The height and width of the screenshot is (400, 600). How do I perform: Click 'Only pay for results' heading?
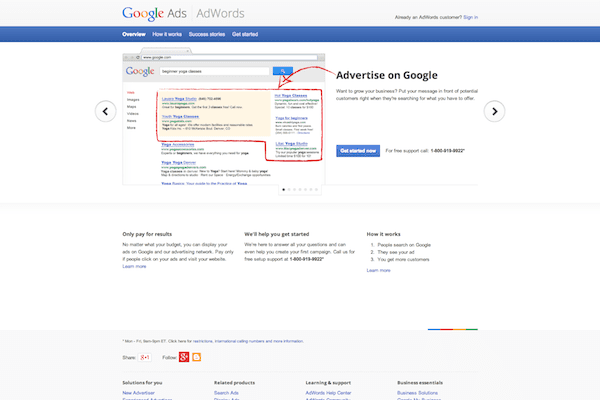click(147, 234)
